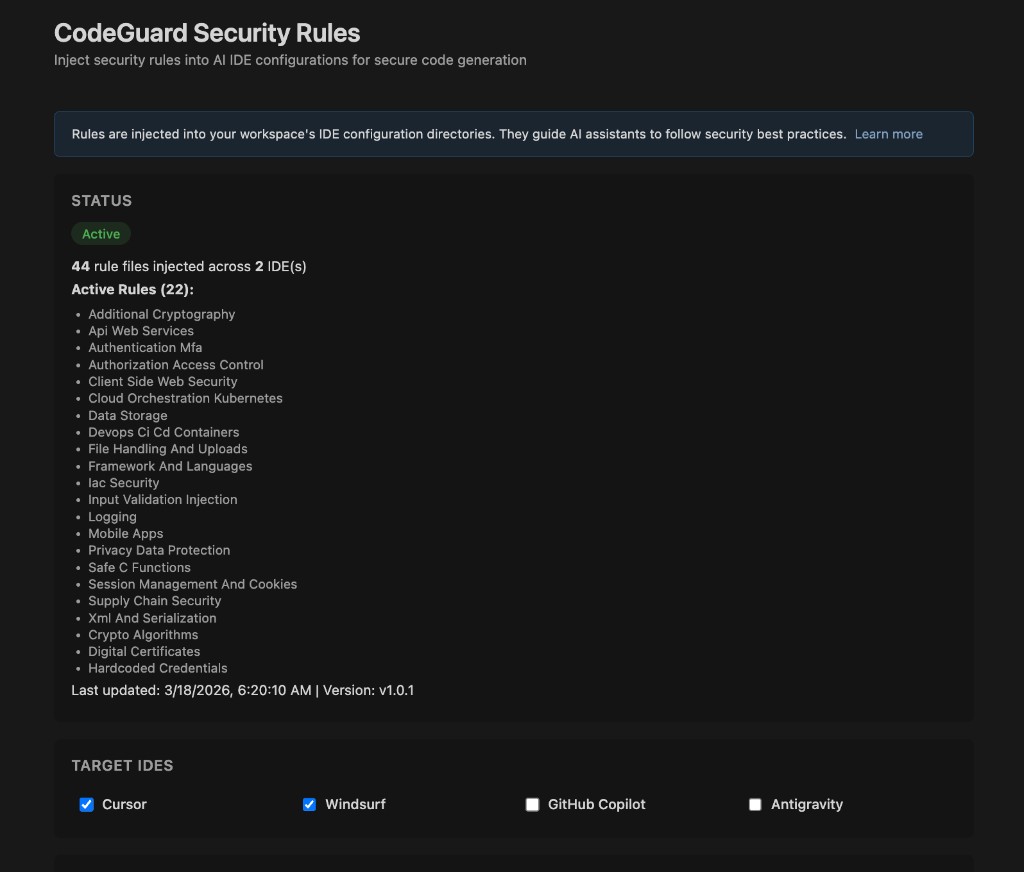The width and height of the screenshot is (1024, 872).
Task: Click the Data Storage rule item
Action: pos(127,415)
